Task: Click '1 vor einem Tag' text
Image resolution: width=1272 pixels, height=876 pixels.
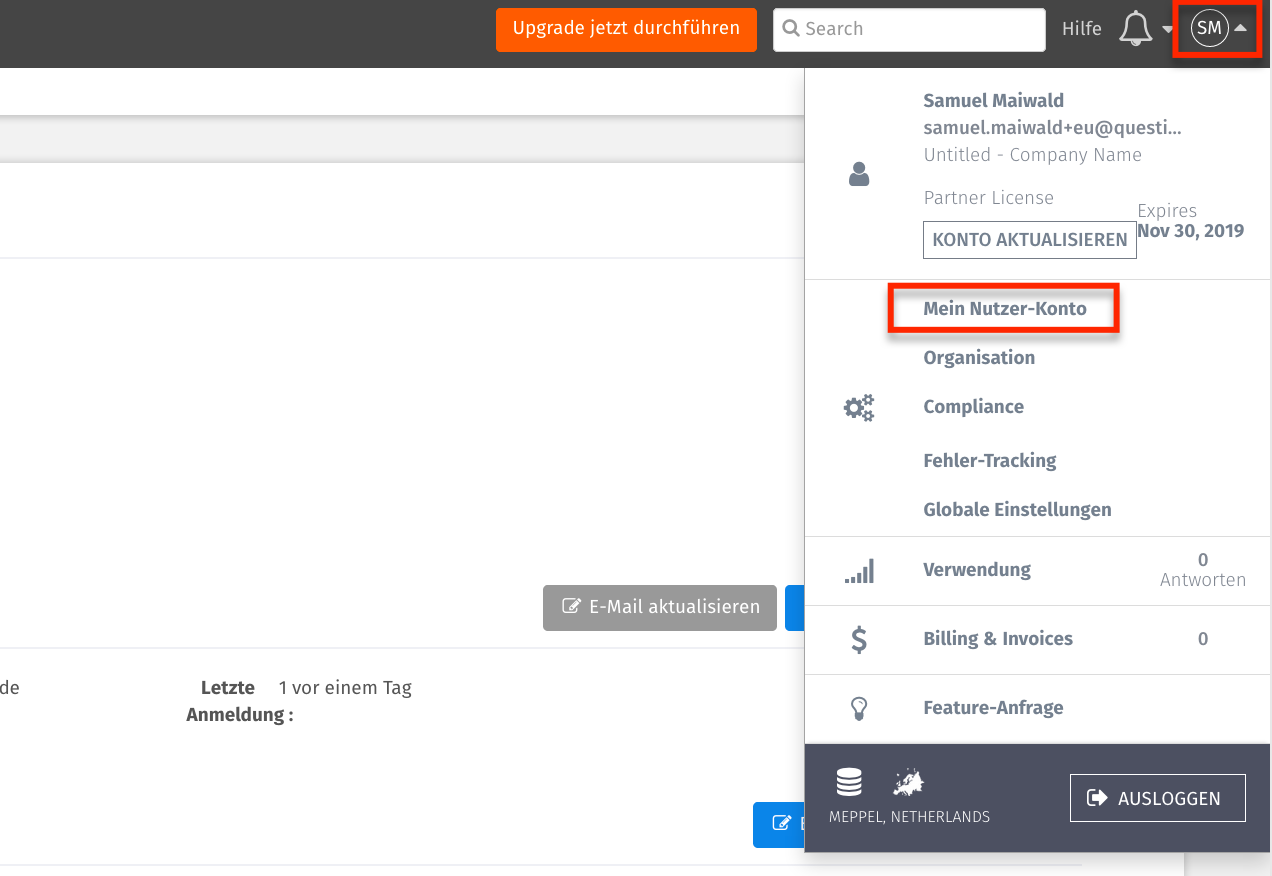Action: pos(345,688)
